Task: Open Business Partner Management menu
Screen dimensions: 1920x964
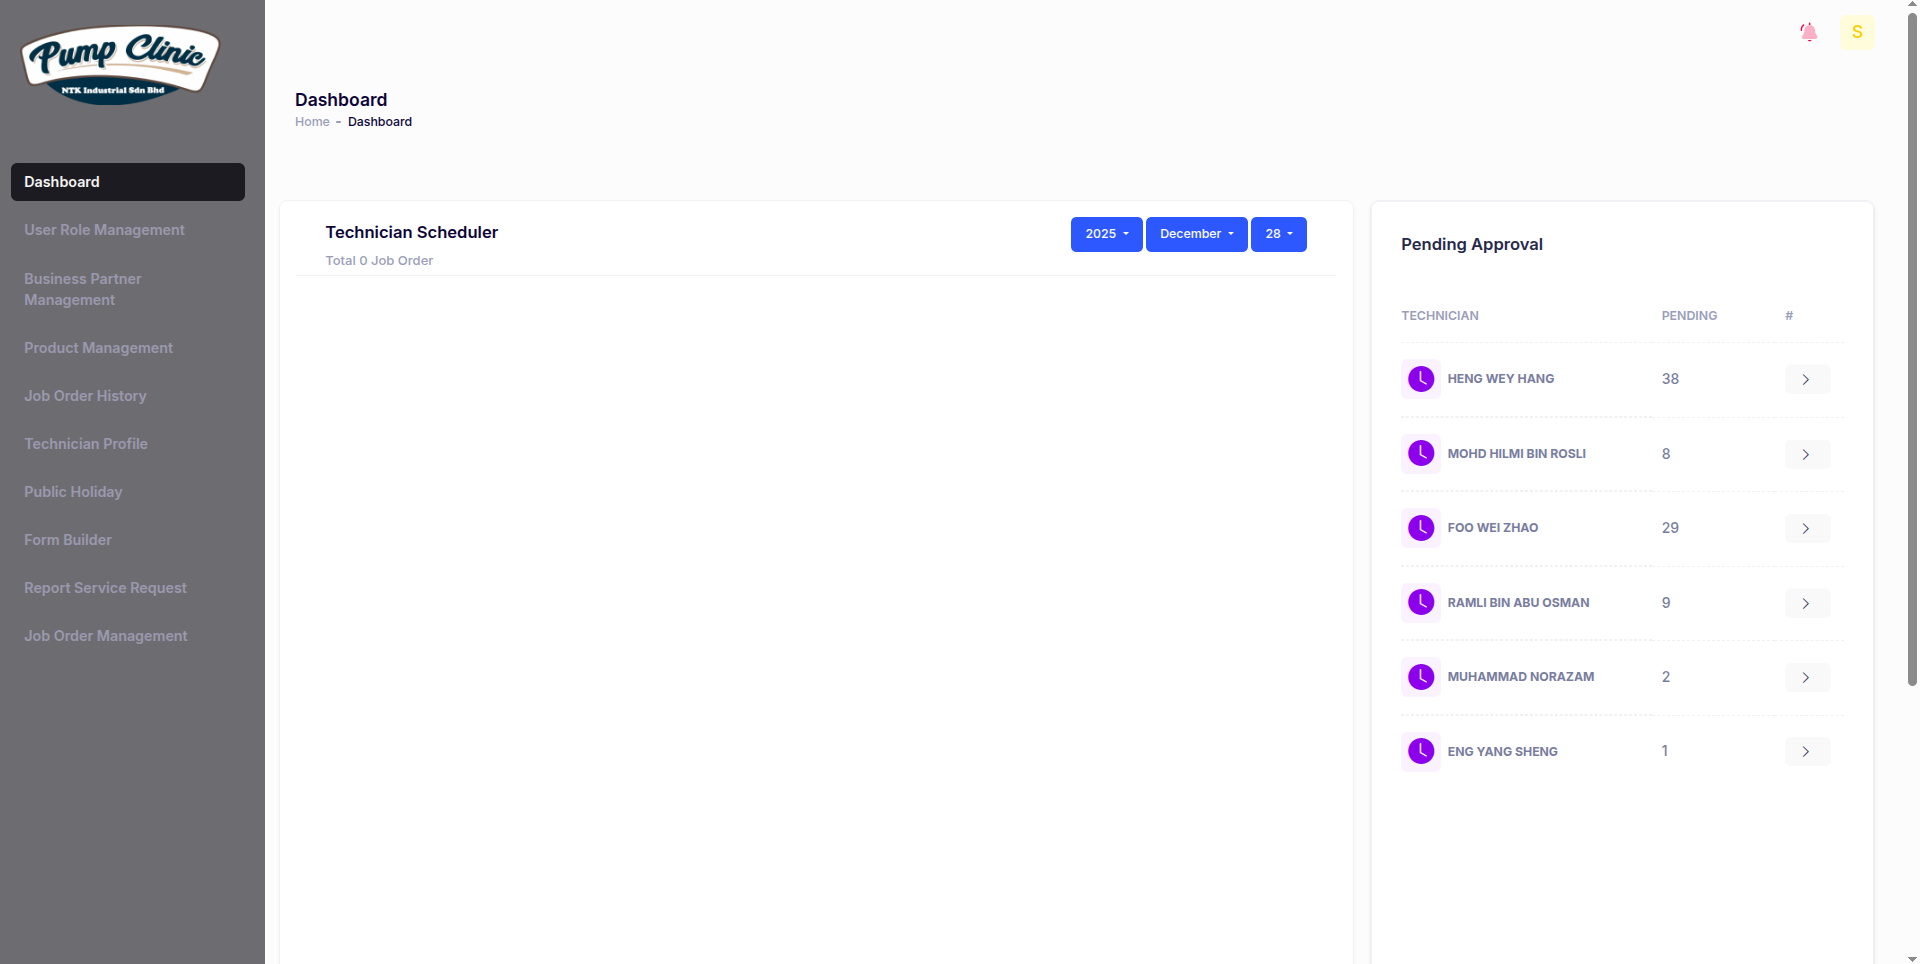Action: point(128,289)
